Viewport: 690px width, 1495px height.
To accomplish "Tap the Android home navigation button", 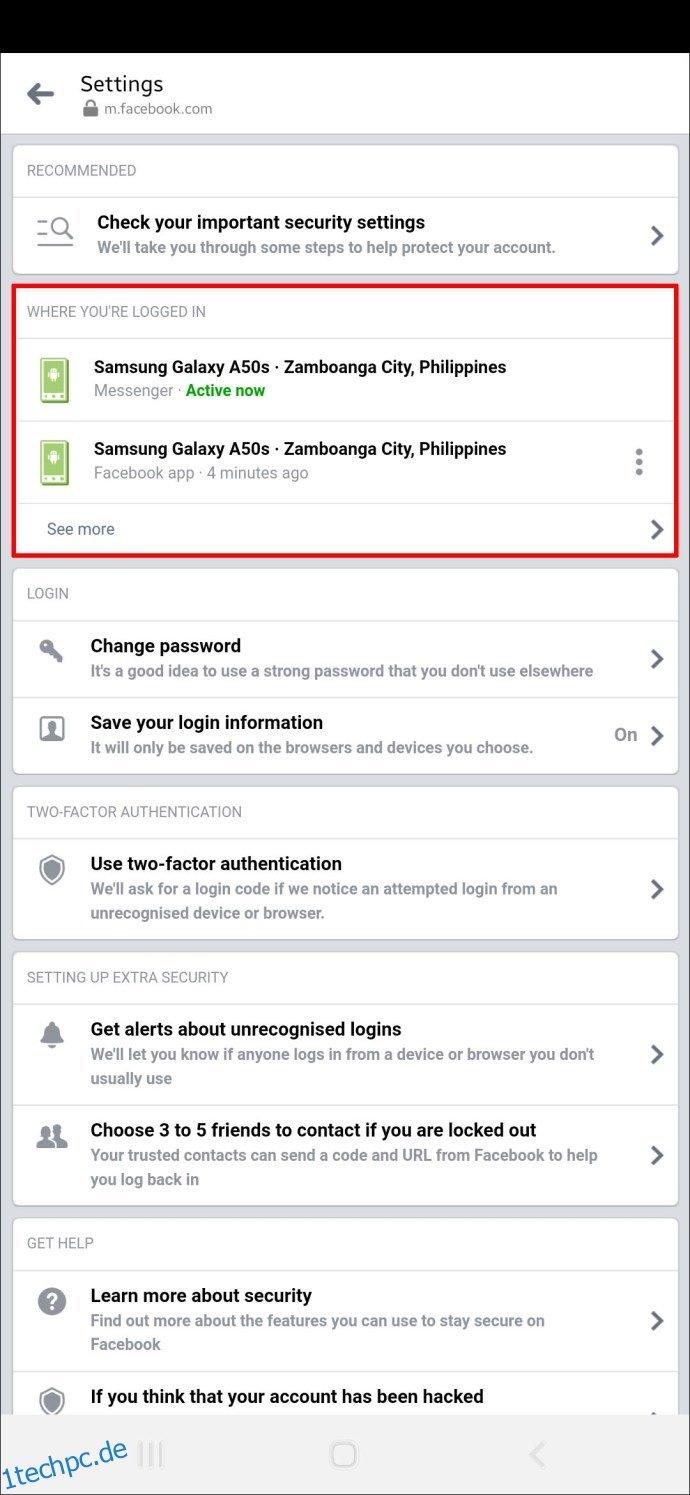I will (343, 1454).
